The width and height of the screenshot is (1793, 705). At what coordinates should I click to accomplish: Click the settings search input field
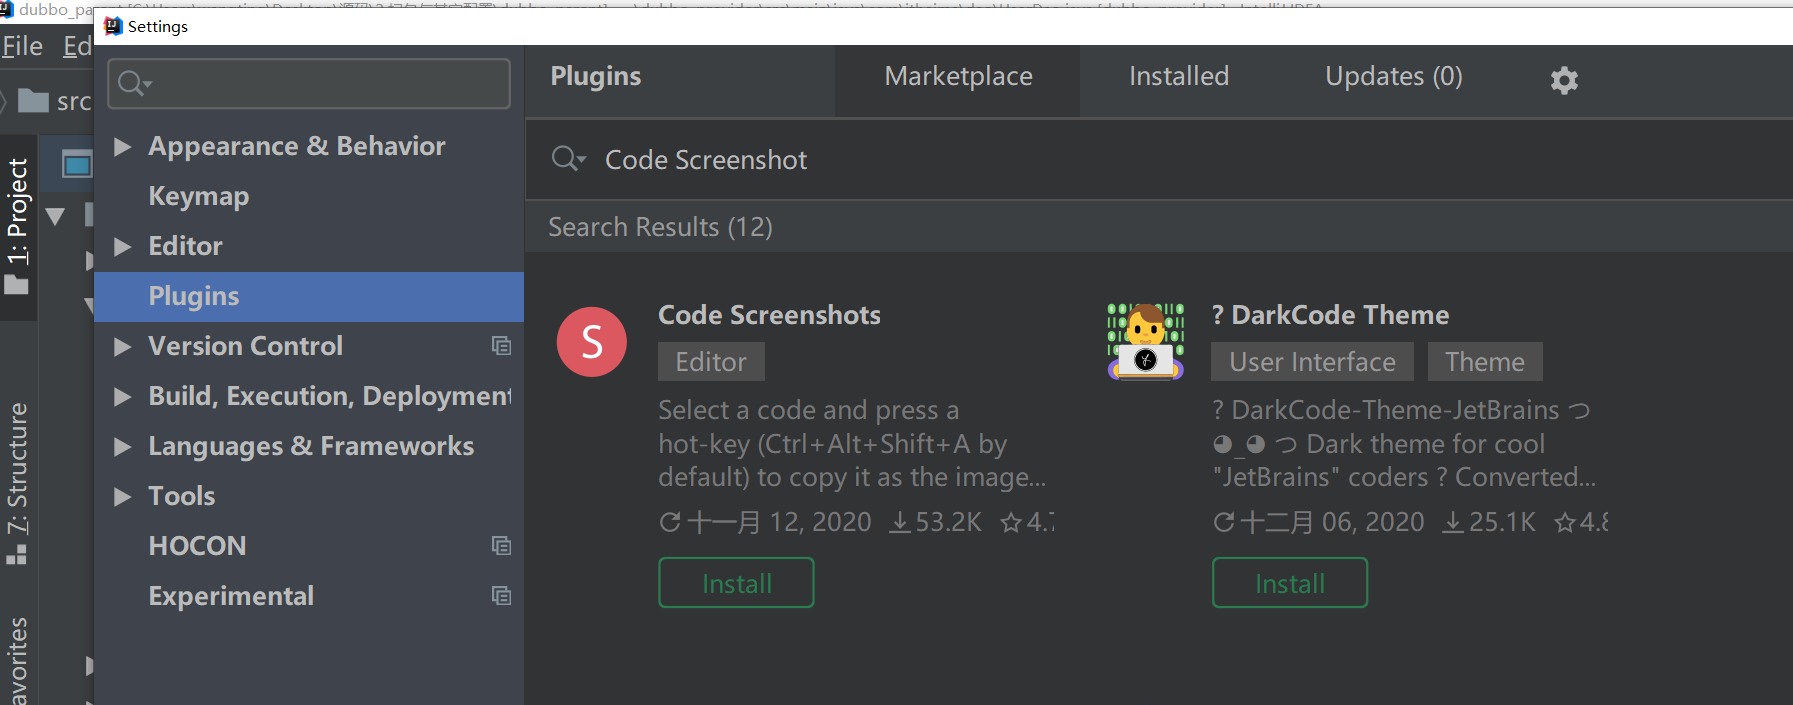[309, 84]
